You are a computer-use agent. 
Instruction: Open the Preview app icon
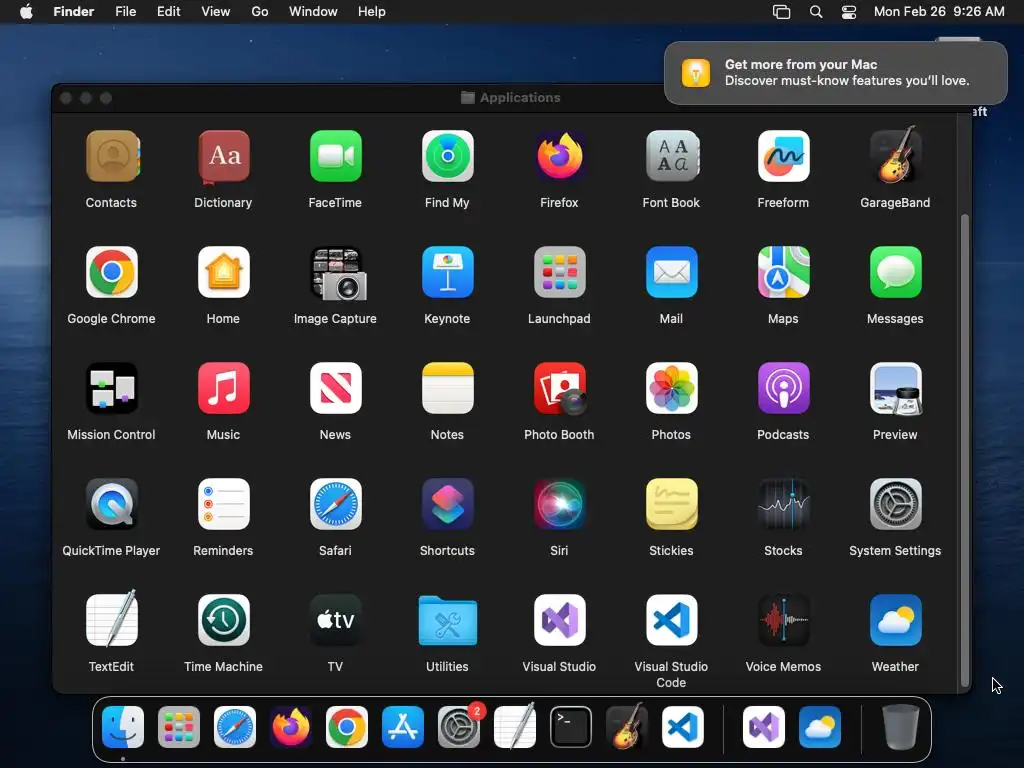(x=895, y=388)
